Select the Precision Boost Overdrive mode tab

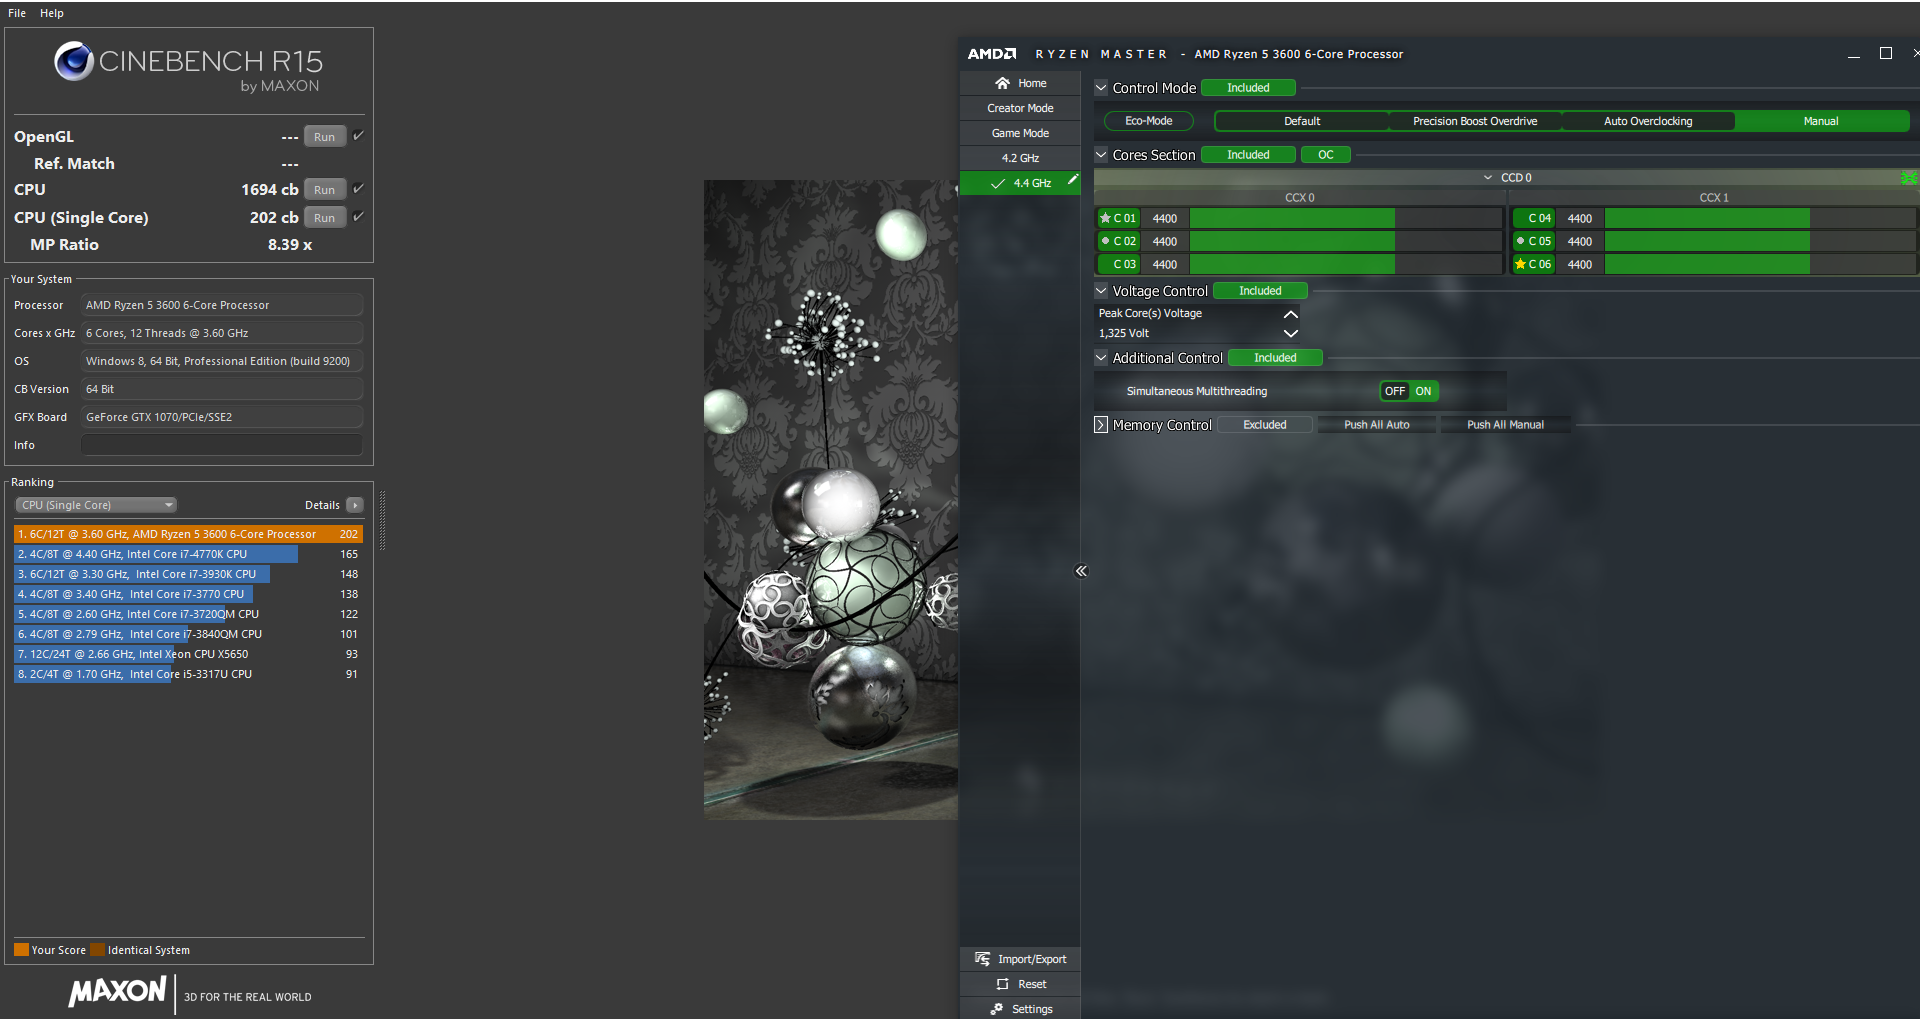(x=1474, y=121)
